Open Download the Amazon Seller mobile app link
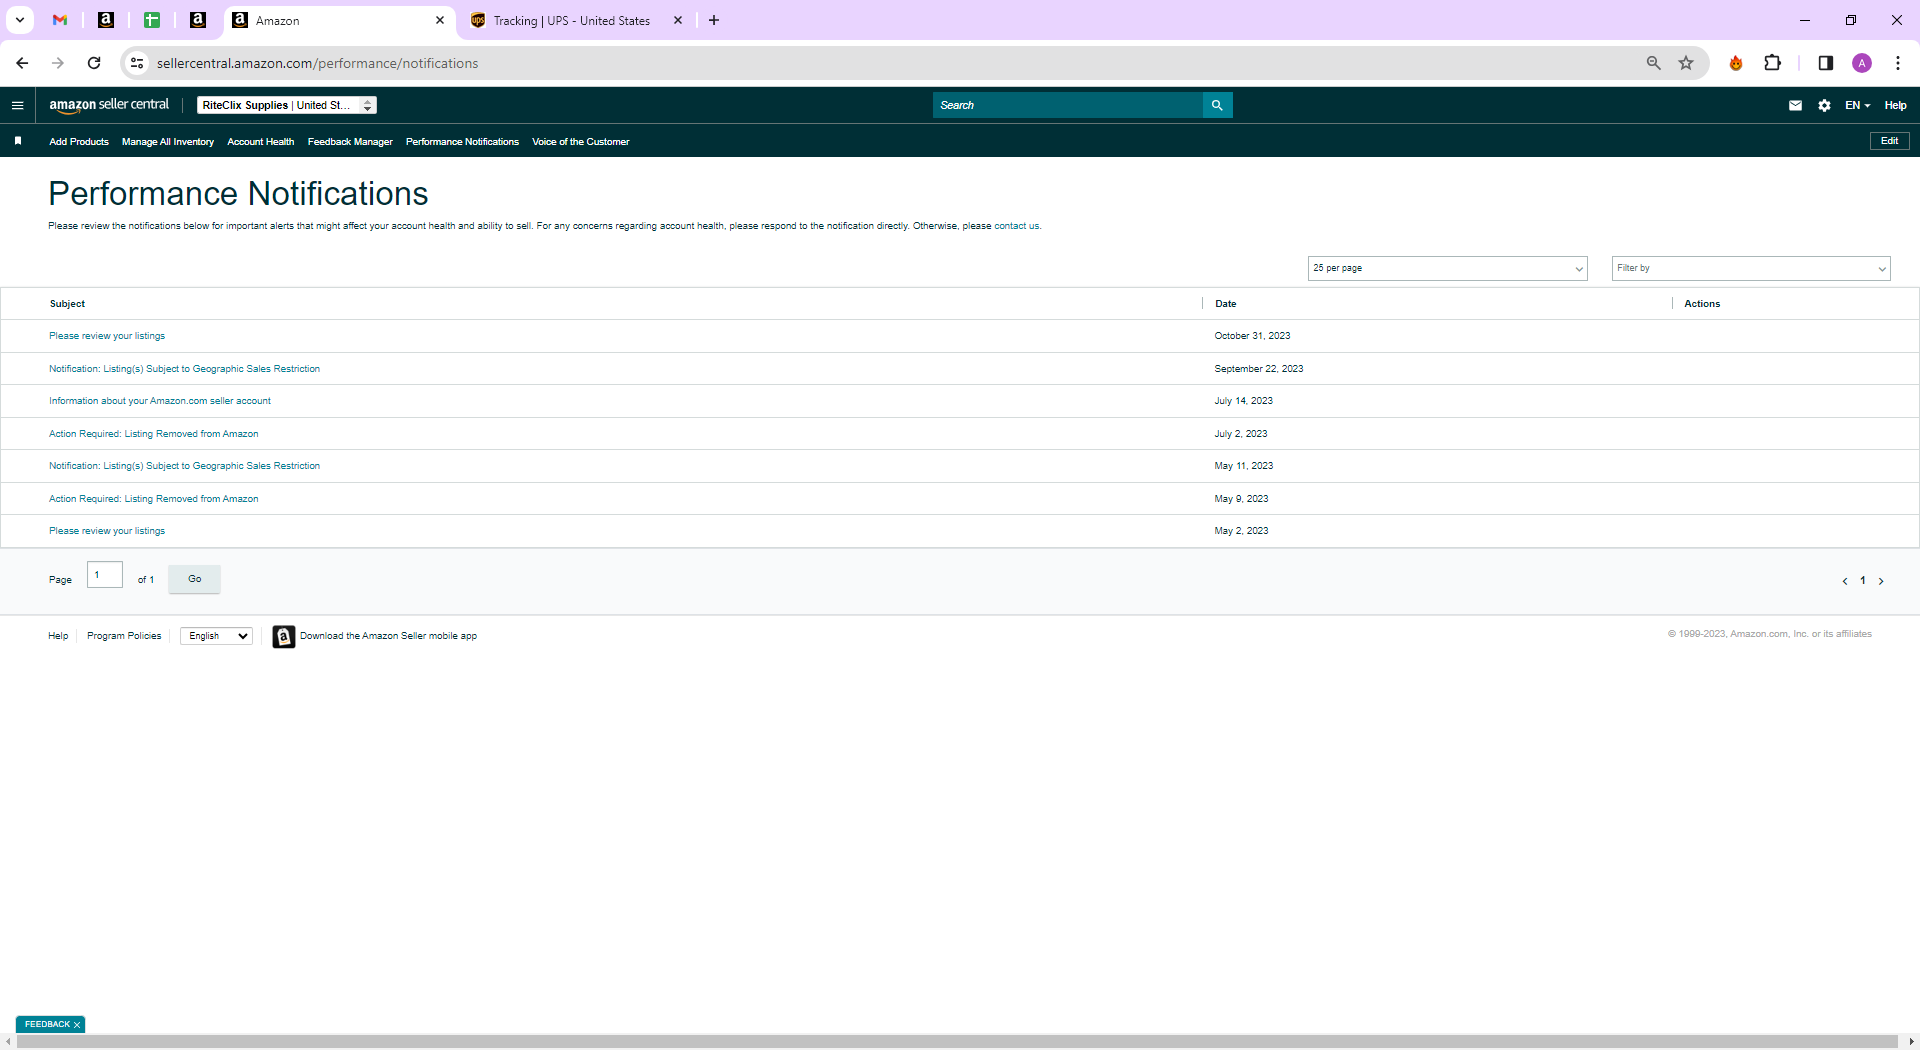The height and width of the screenshot is (1050, 1920). click(388, 636)
